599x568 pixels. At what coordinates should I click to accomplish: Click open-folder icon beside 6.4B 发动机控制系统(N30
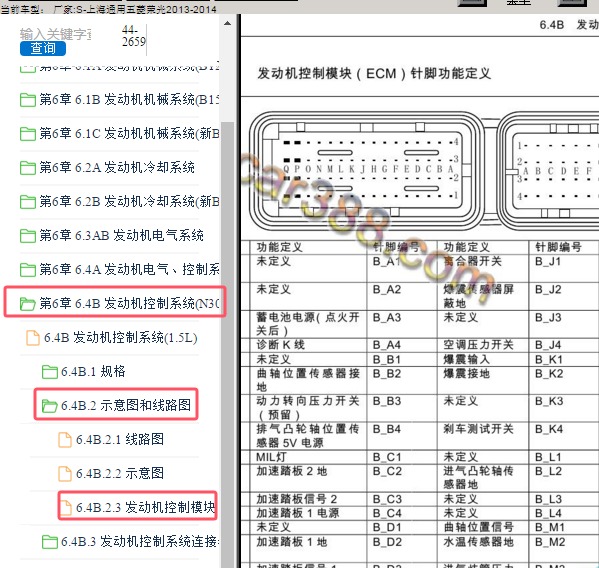[28, 304]
